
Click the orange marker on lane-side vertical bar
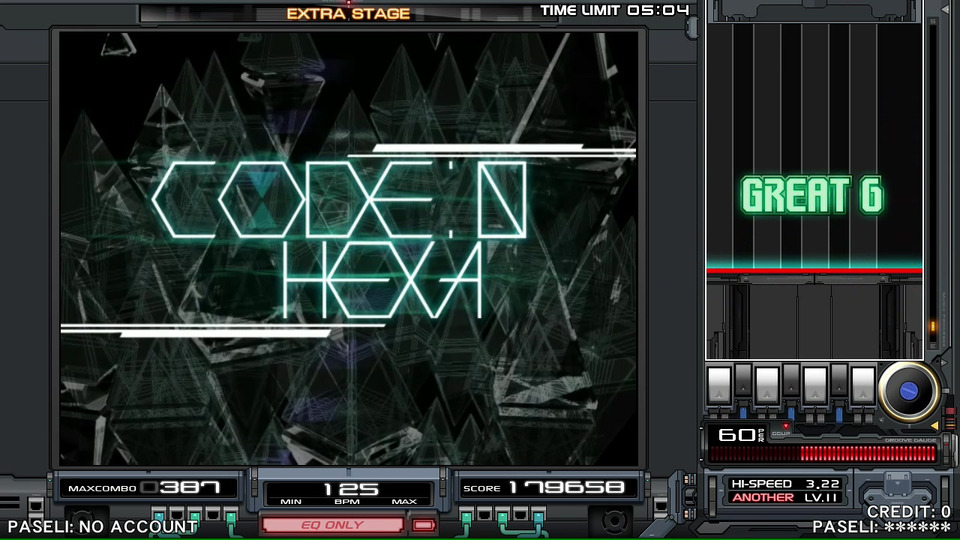(x=932, y=328)
